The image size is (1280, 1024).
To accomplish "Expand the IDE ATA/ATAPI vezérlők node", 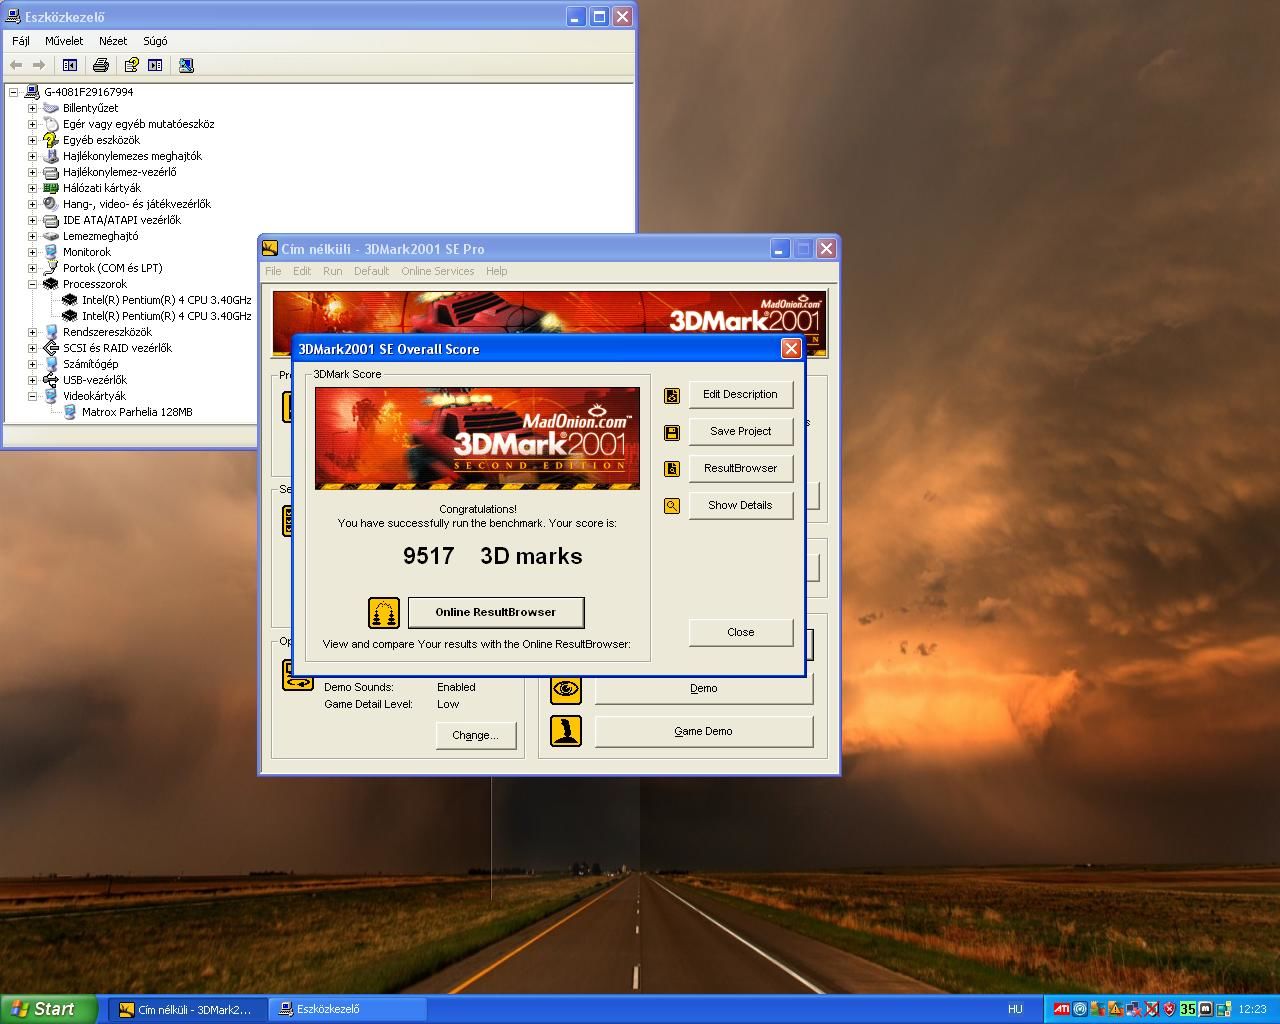I will point(32,220).
